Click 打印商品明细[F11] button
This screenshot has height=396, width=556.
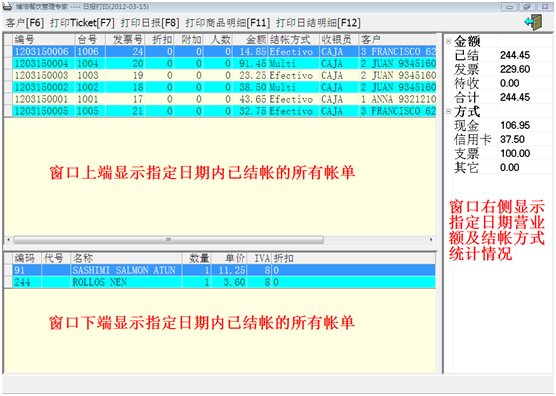(227, 23)
